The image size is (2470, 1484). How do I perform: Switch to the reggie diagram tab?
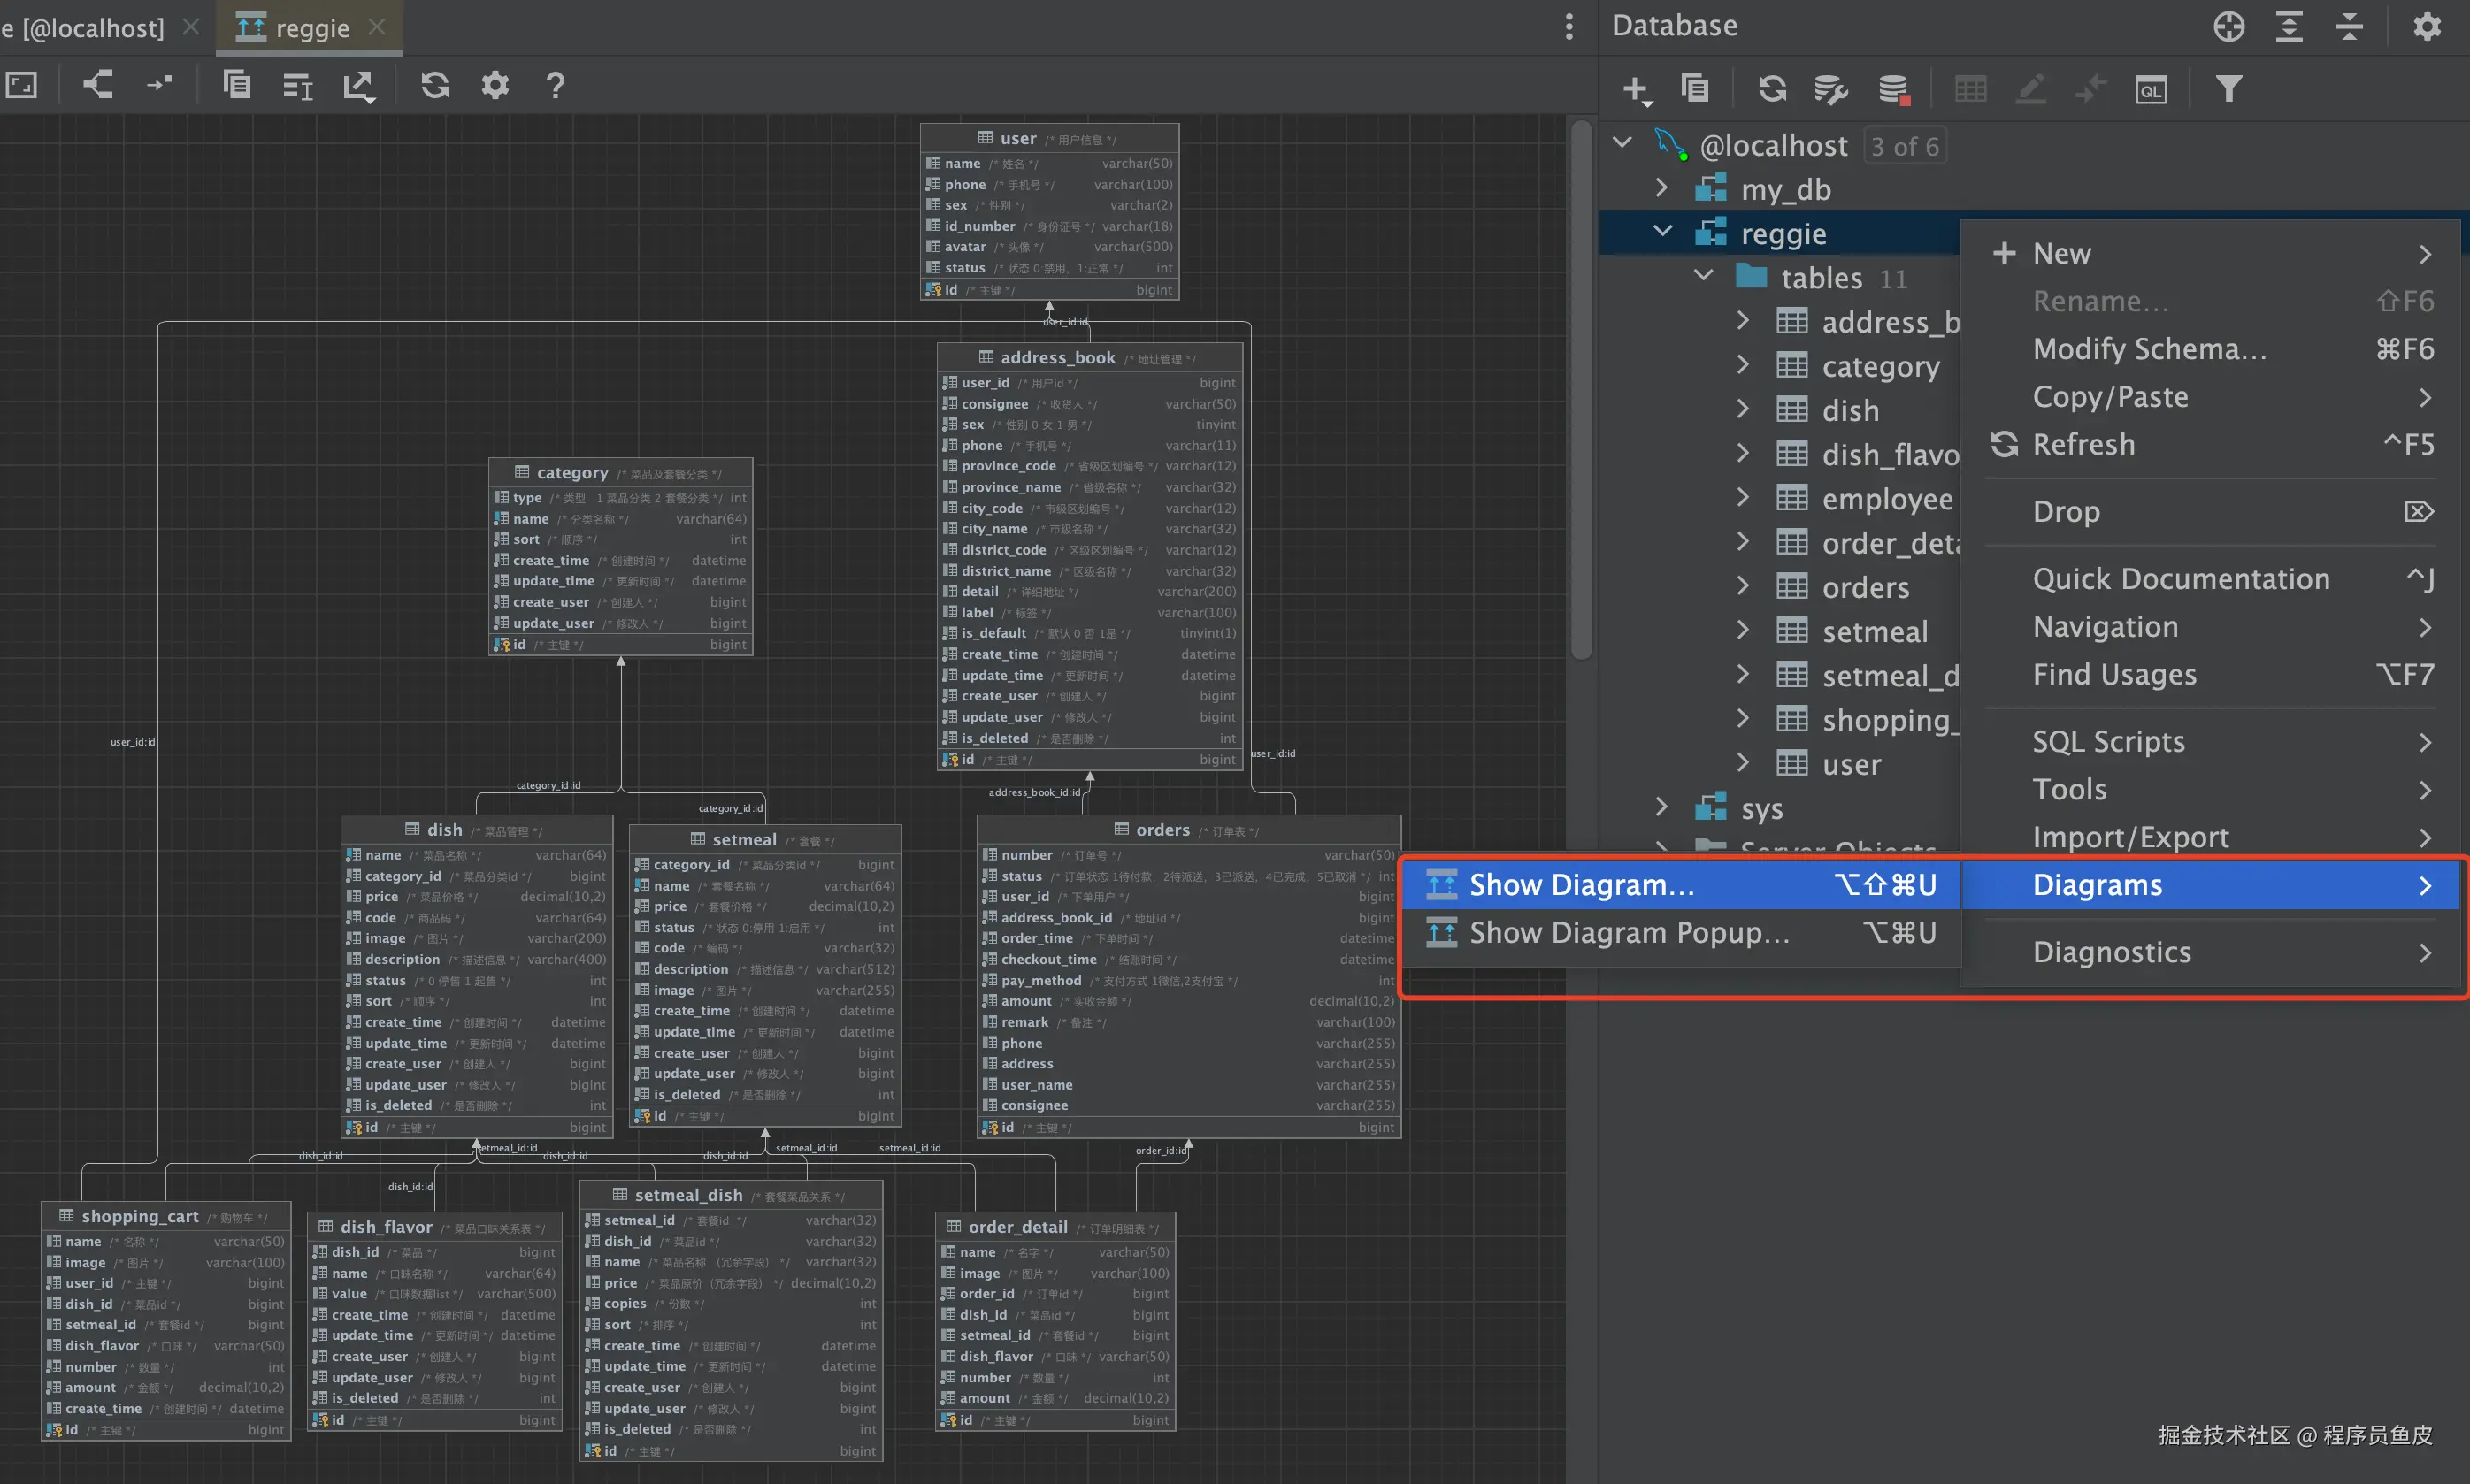click(x=311, y=28)
